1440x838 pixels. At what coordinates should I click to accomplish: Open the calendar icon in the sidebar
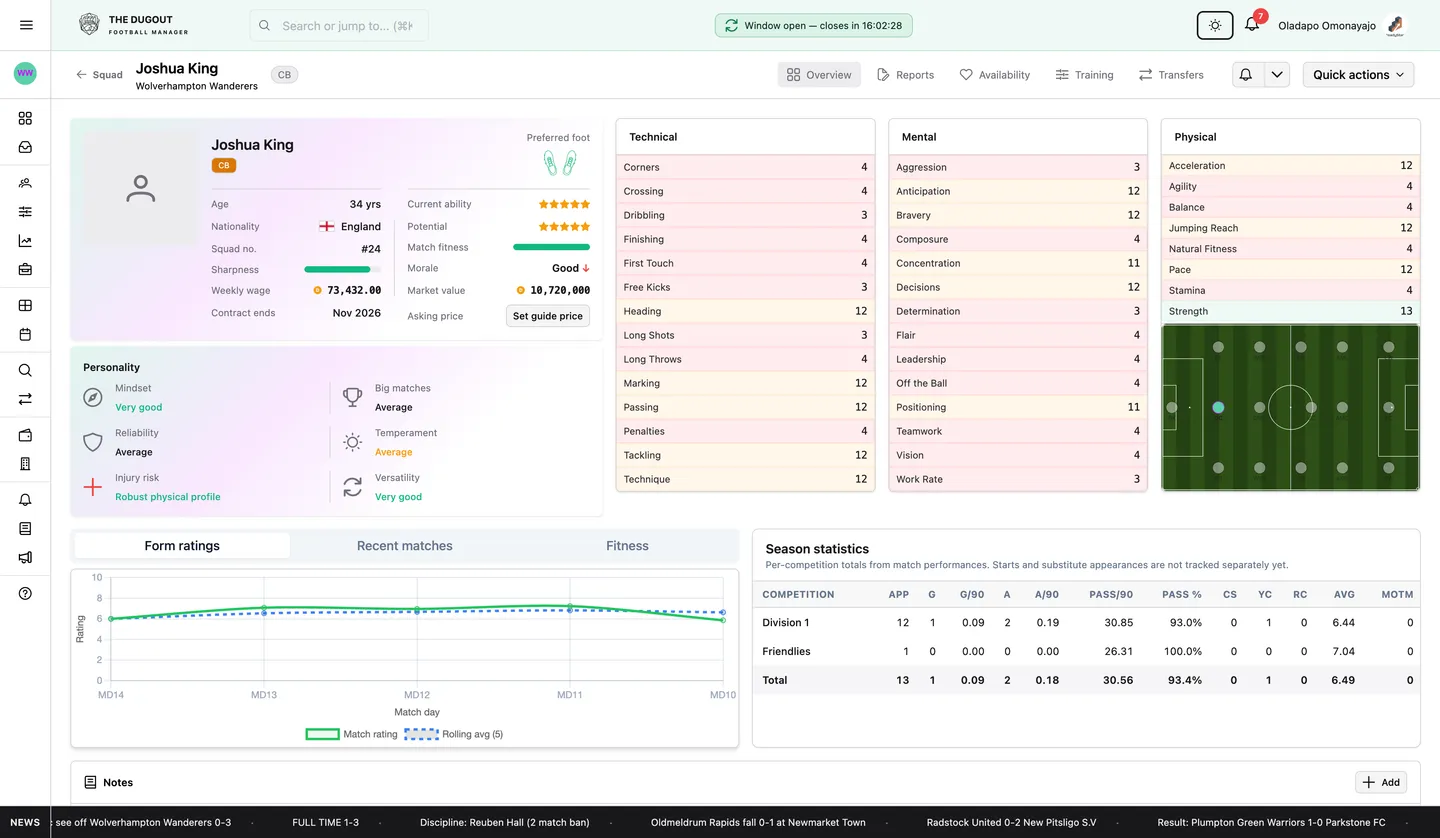coord(25,335)
